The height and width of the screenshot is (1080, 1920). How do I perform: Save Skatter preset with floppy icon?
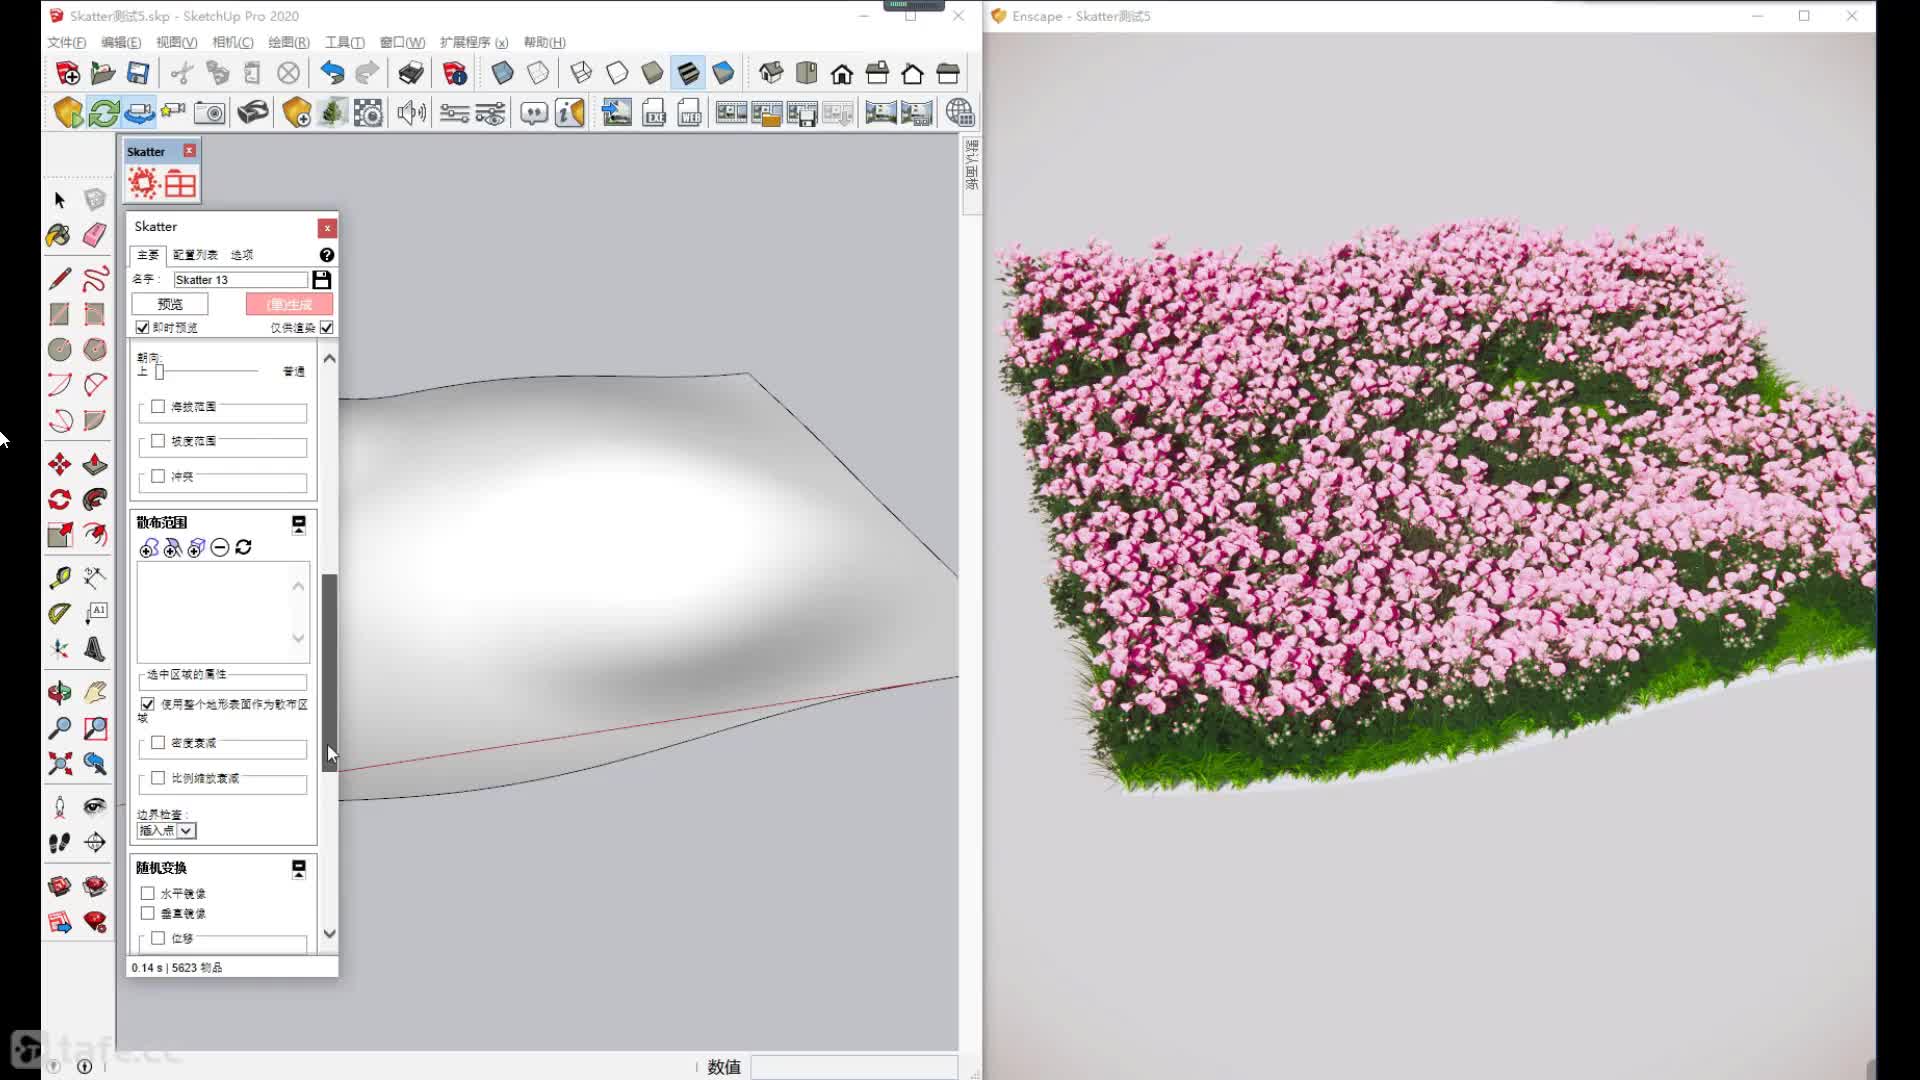tap(322, 279)
